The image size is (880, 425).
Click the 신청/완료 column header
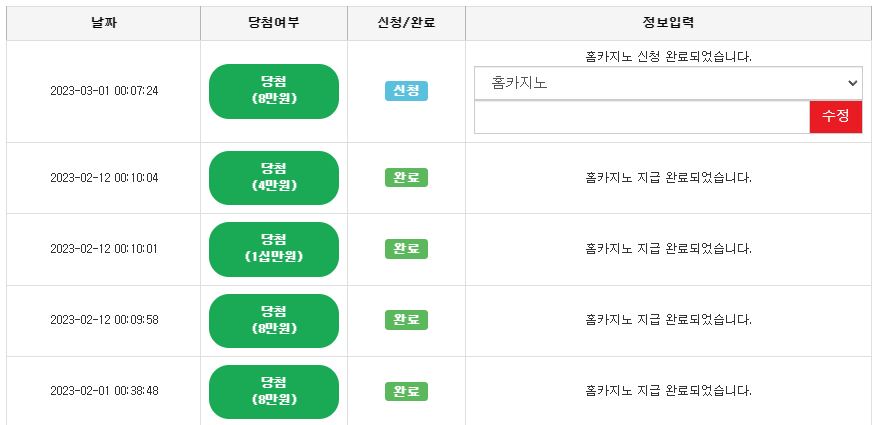406,23
